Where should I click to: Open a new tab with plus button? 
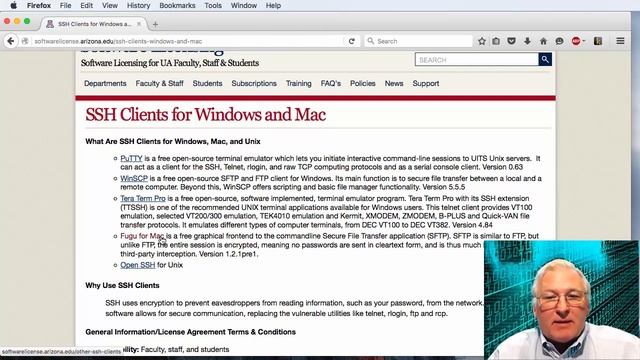(x=155, y=24)
